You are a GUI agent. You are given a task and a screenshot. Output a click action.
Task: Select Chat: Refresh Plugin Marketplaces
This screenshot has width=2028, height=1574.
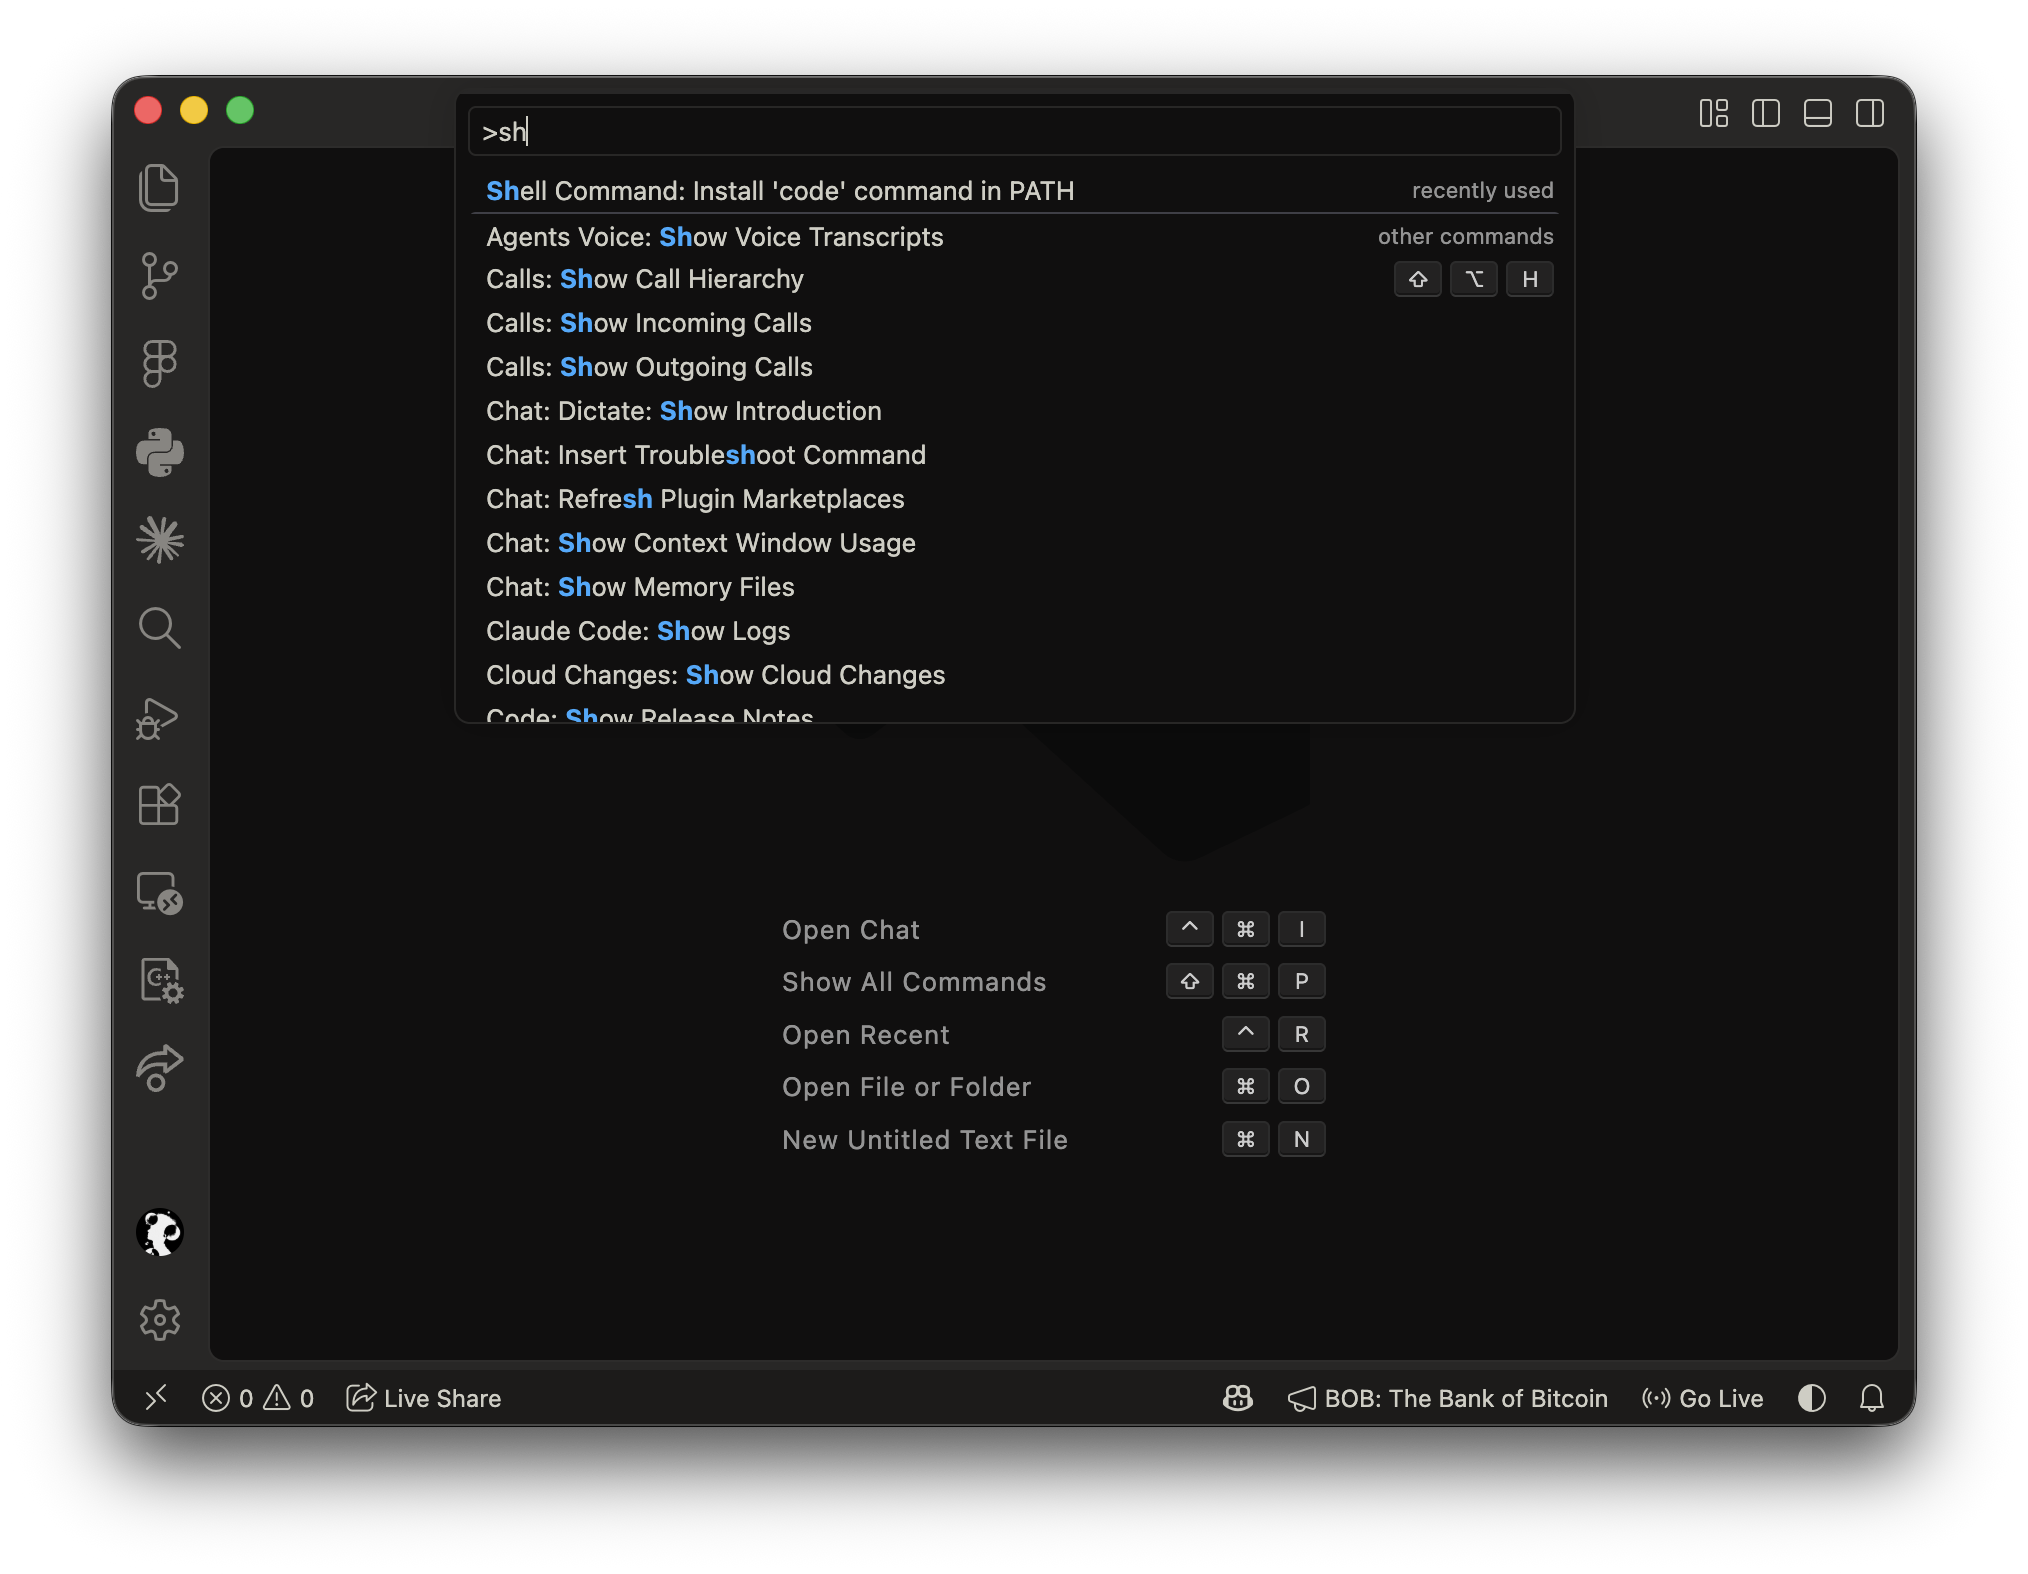(1014, 499)
